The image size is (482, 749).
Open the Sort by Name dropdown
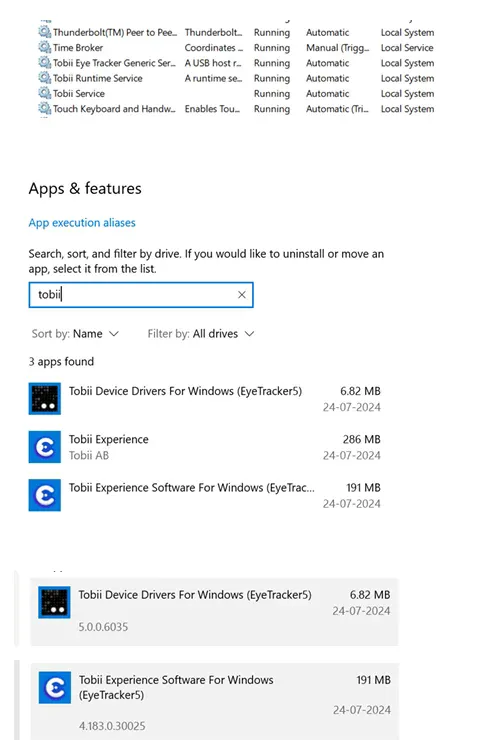(x=75, y=333)
